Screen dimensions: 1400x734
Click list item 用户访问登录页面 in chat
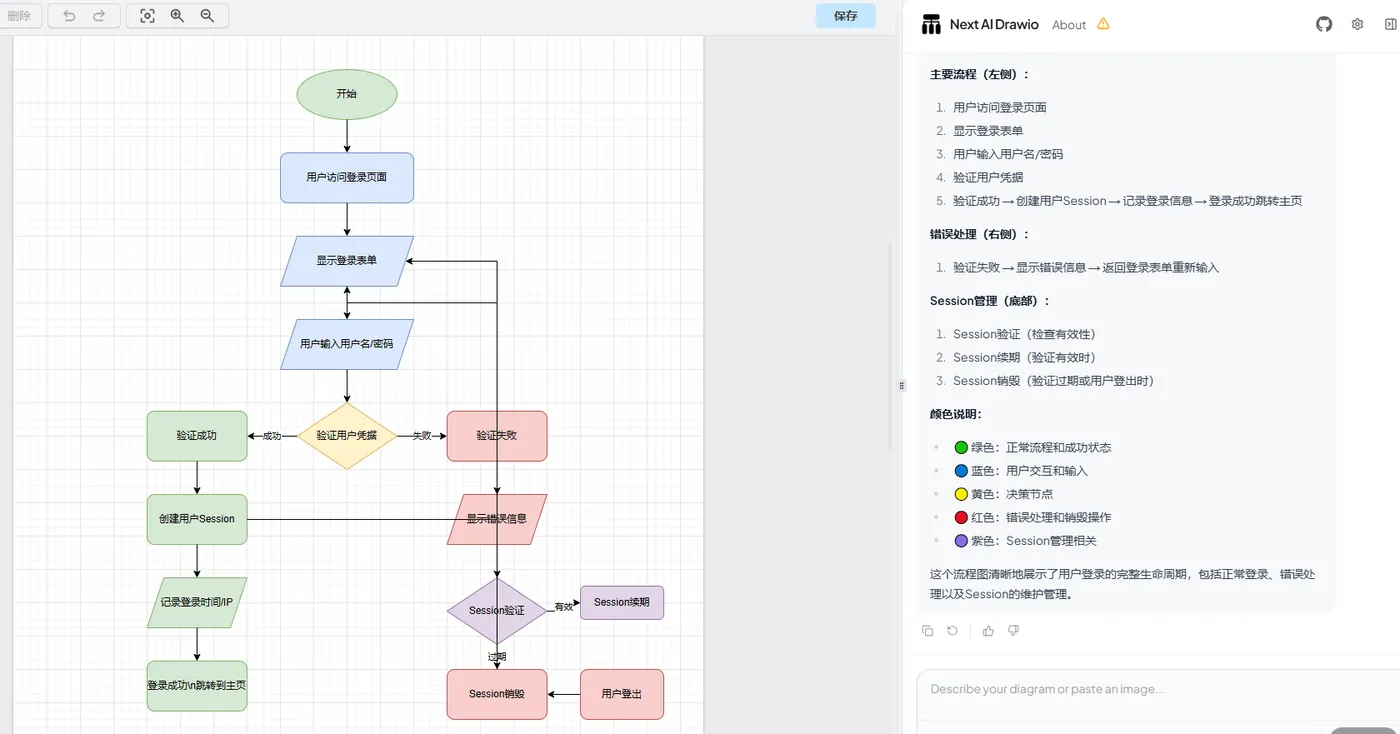click(x=1000, y=107)
